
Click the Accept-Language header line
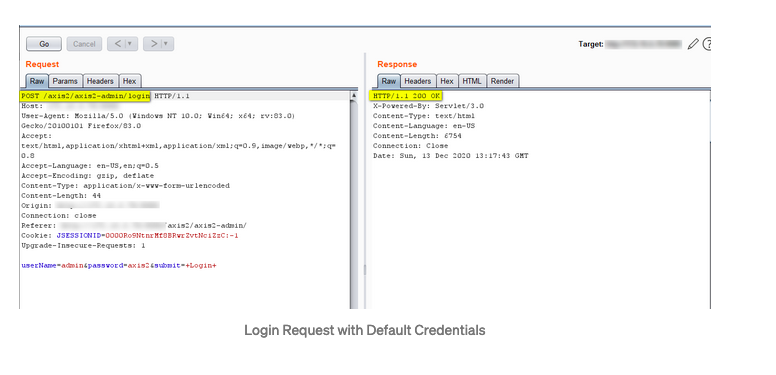coord(90,166)
